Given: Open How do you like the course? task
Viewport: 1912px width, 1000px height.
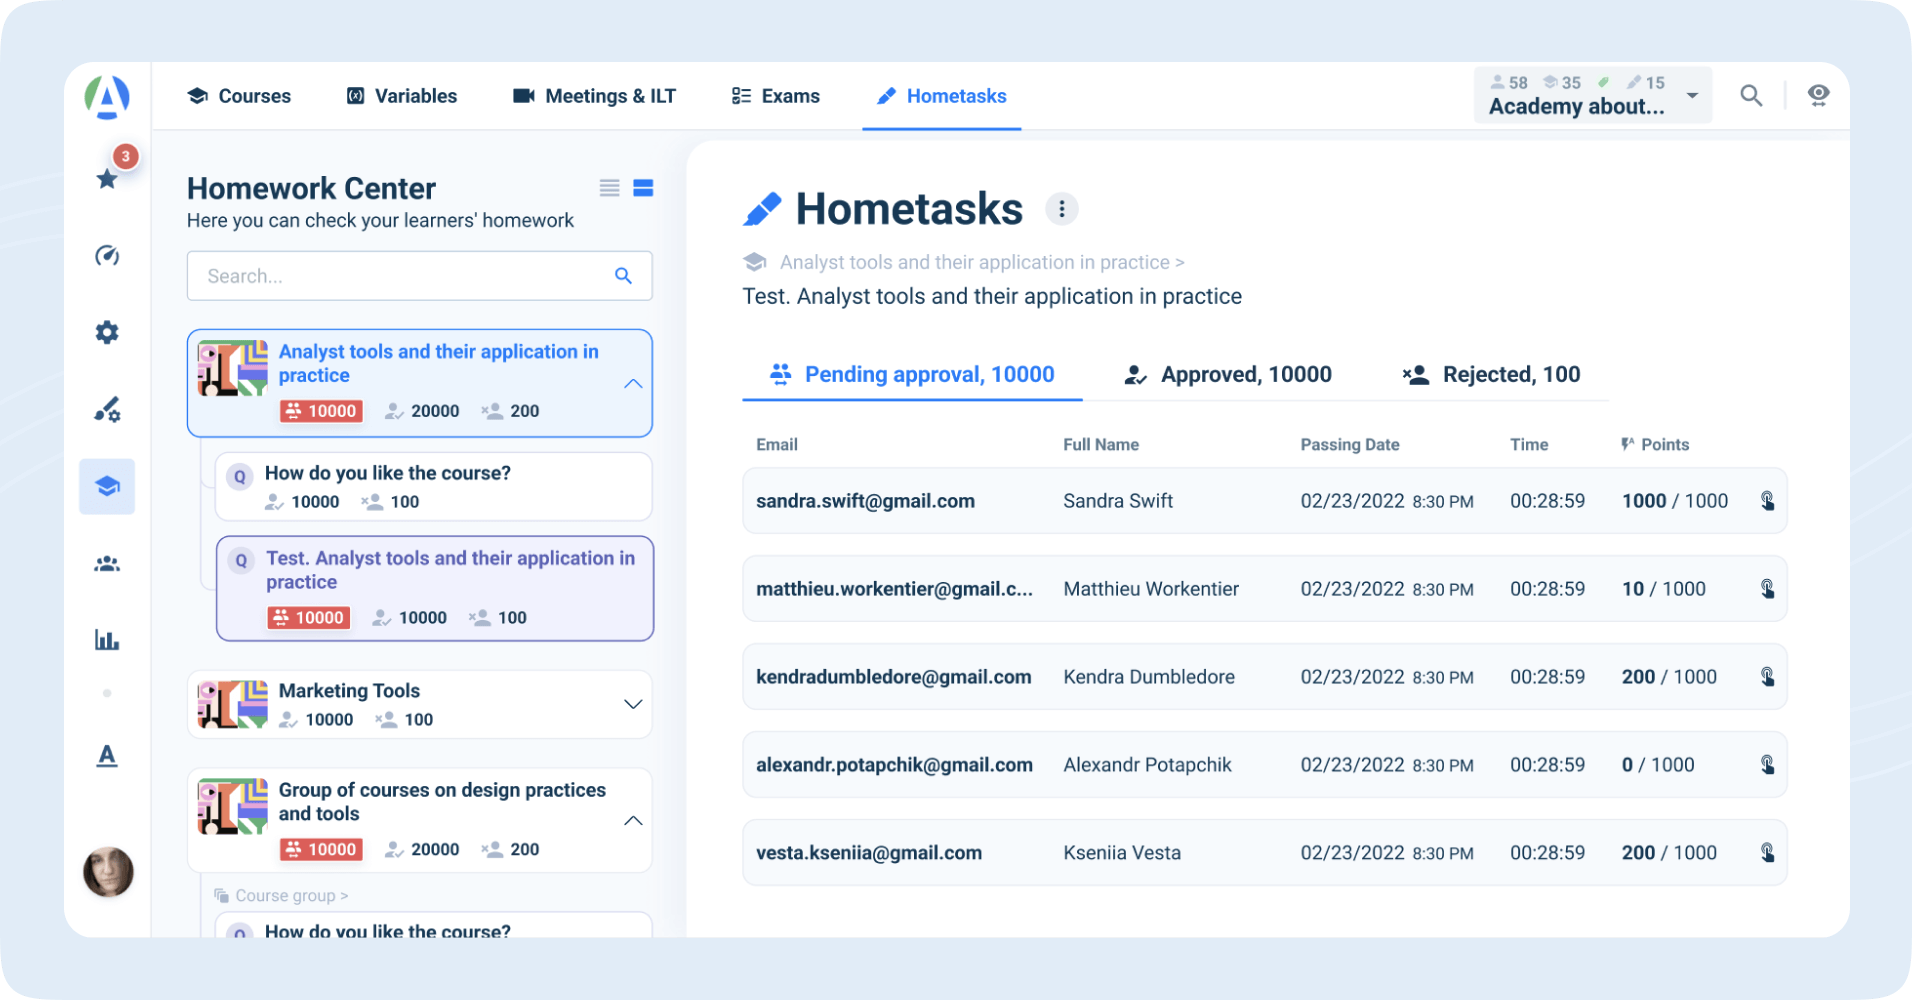Looking at the screenshot, I should coord(434,487).
